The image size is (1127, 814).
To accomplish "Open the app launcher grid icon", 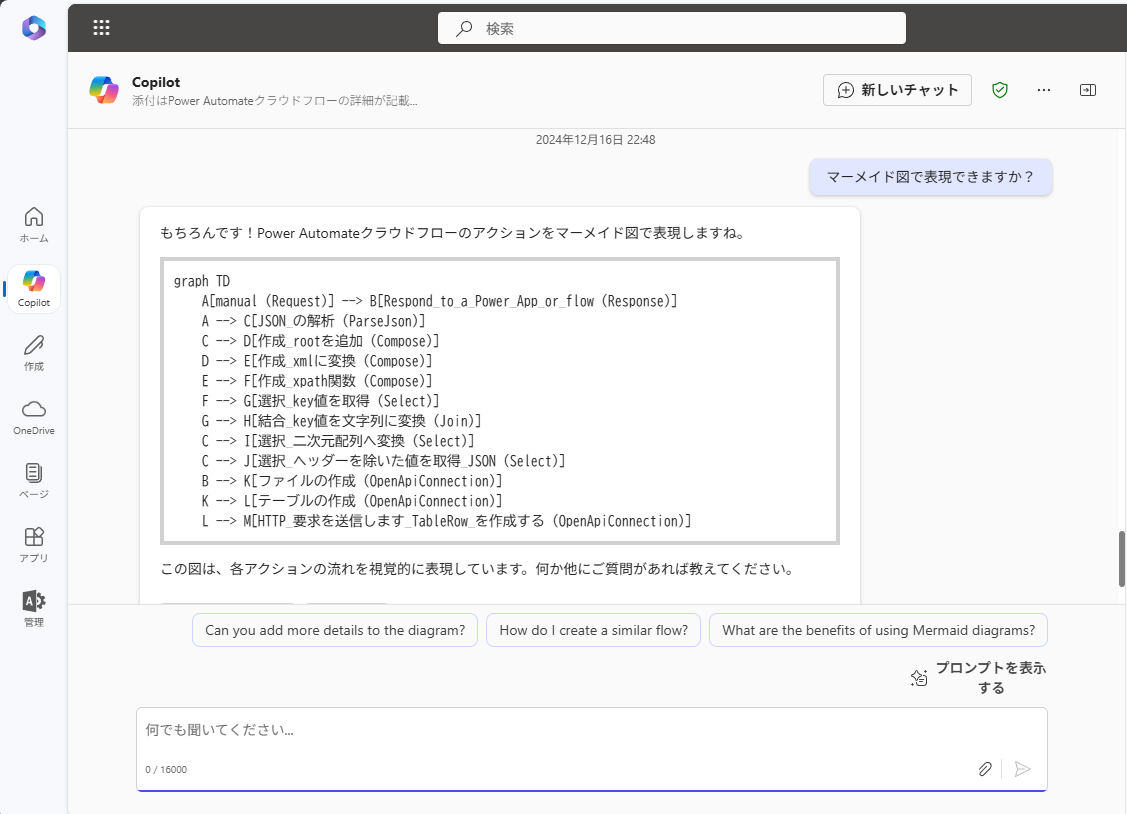I will pos(101,28).
